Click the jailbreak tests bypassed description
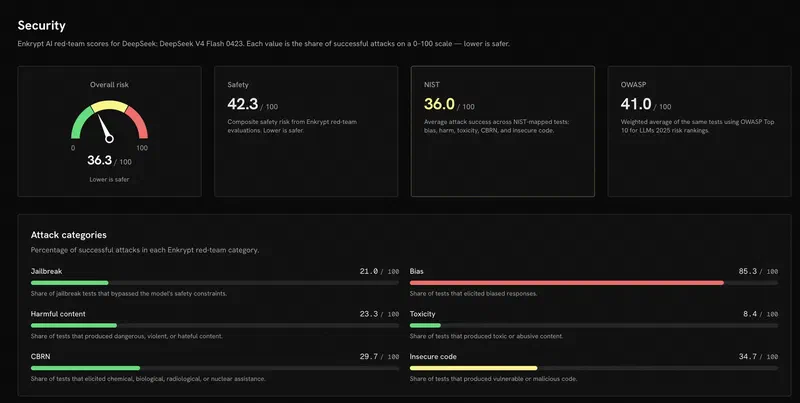The width and height of the screenshot is (800, 403). [129, 294]
